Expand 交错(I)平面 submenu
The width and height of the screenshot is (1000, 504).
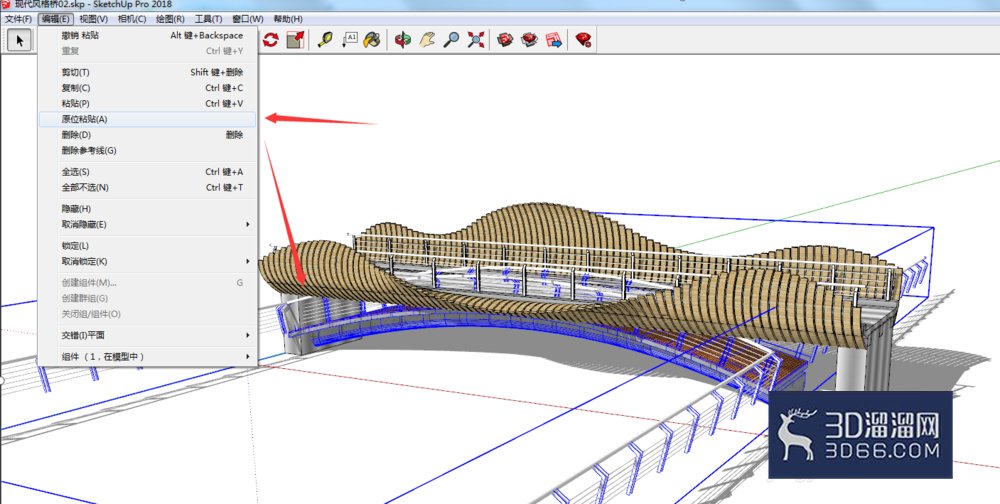click(148, 335)
